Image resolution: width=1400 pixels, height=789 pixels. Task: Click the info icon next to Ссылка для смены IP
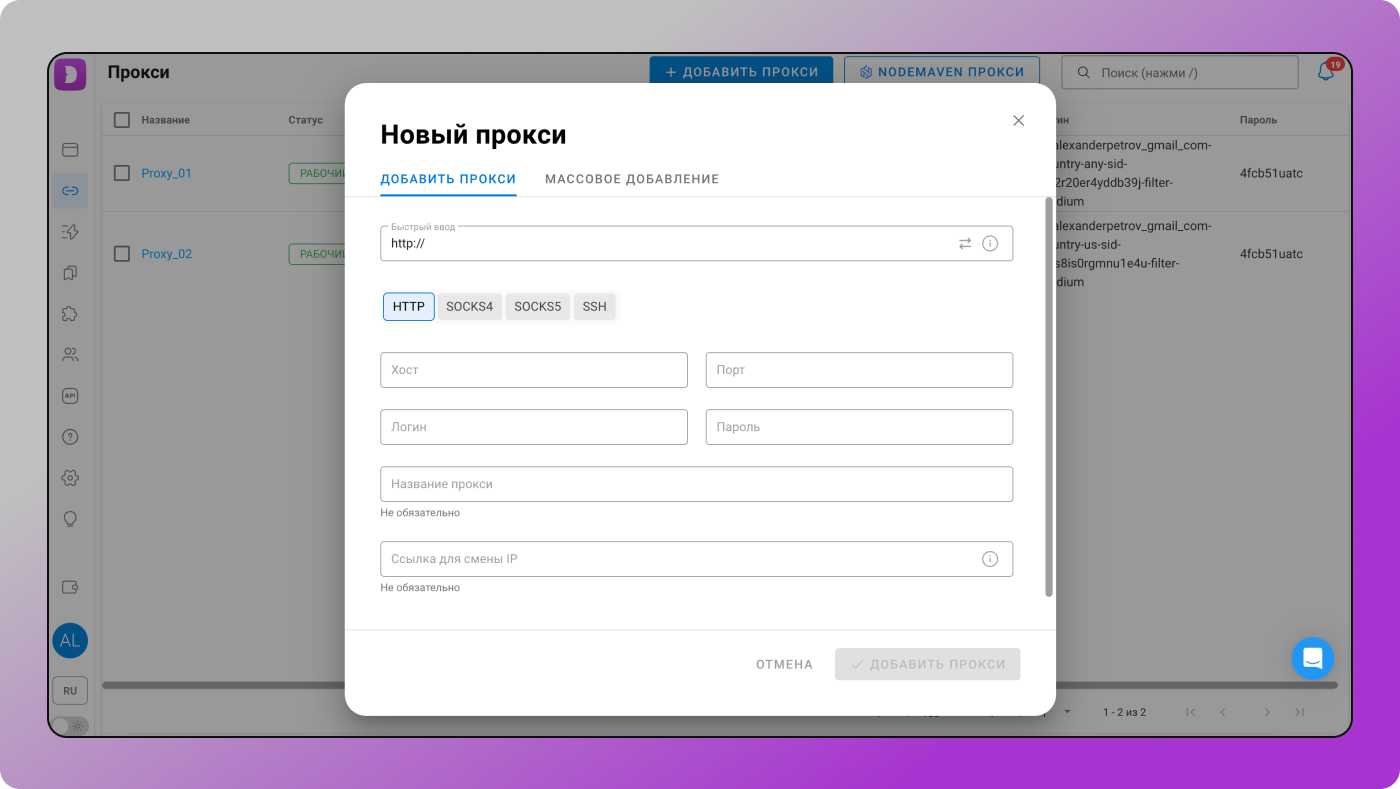(x=990, y=559)
